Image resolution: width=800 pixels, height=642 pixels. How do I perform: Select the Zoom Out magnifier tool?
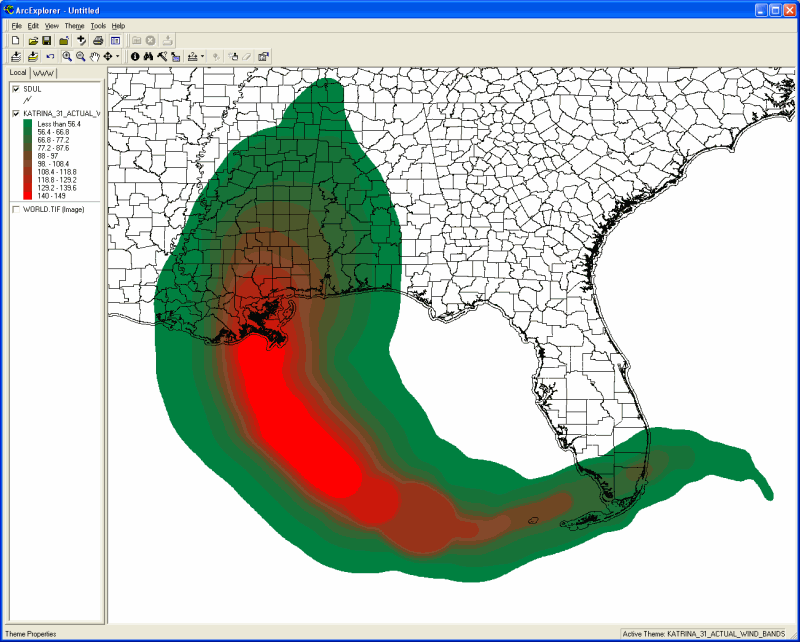pos(80,57)
